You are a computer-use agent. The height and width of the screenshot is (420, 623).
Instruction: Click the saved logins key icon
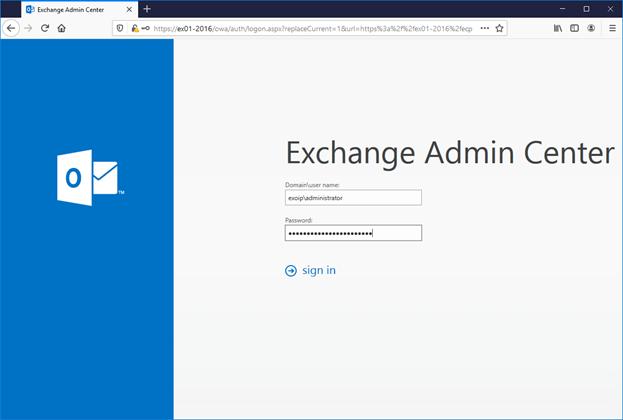tap(145, 28)
